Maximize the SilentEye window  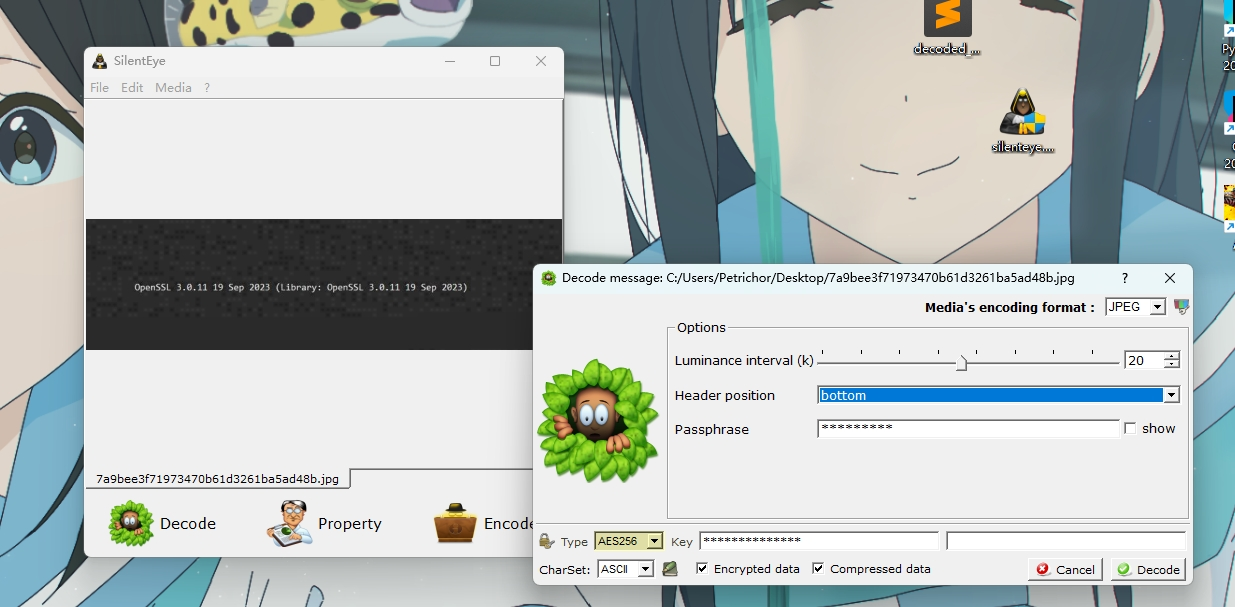(x=495, y=61)
